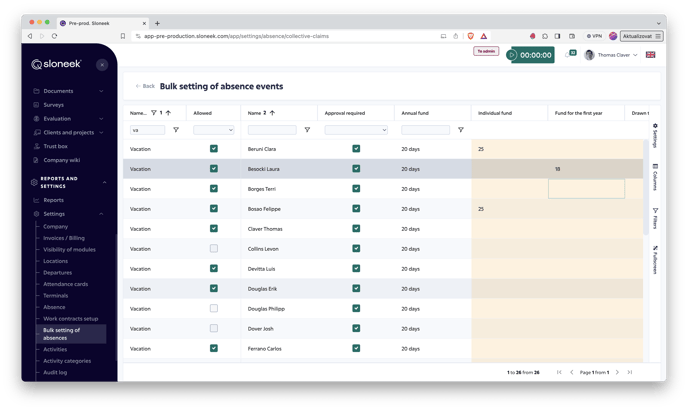Click the table's vertical scrollbar
The height and width of the screenshot is (410, 688).
[646, 187]
